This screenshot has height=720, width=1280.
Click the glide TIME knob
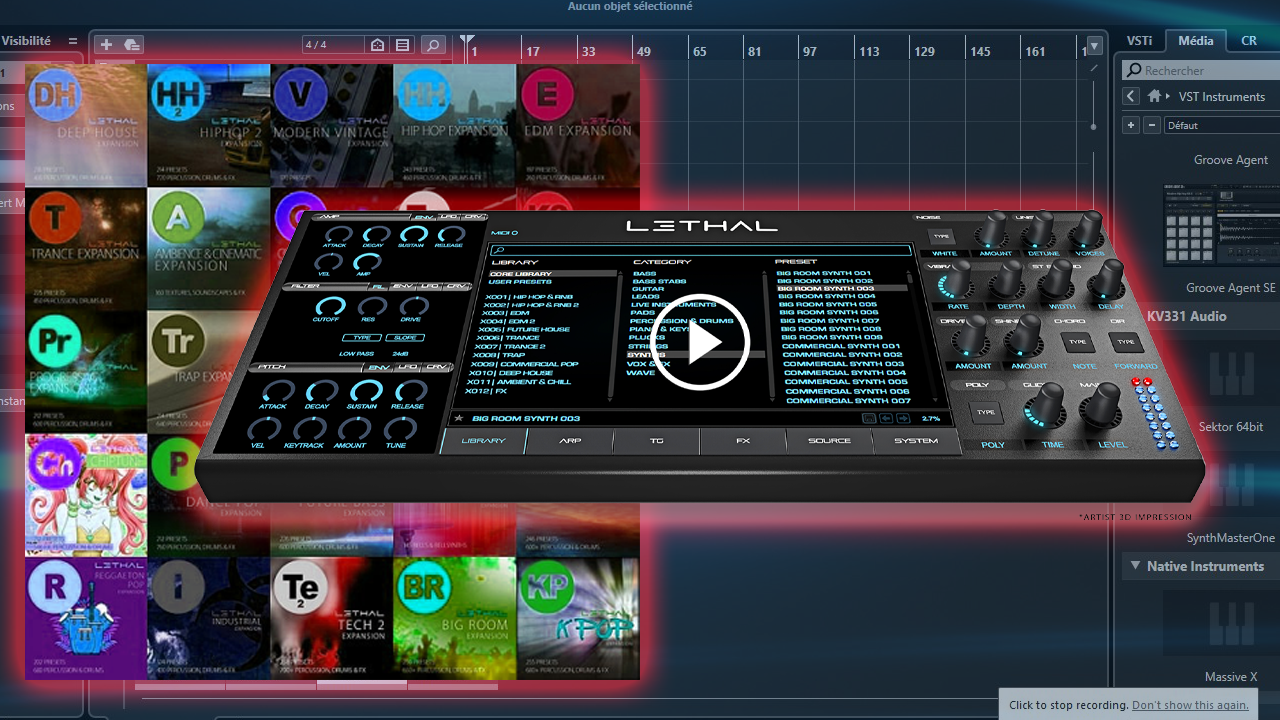1047,408
